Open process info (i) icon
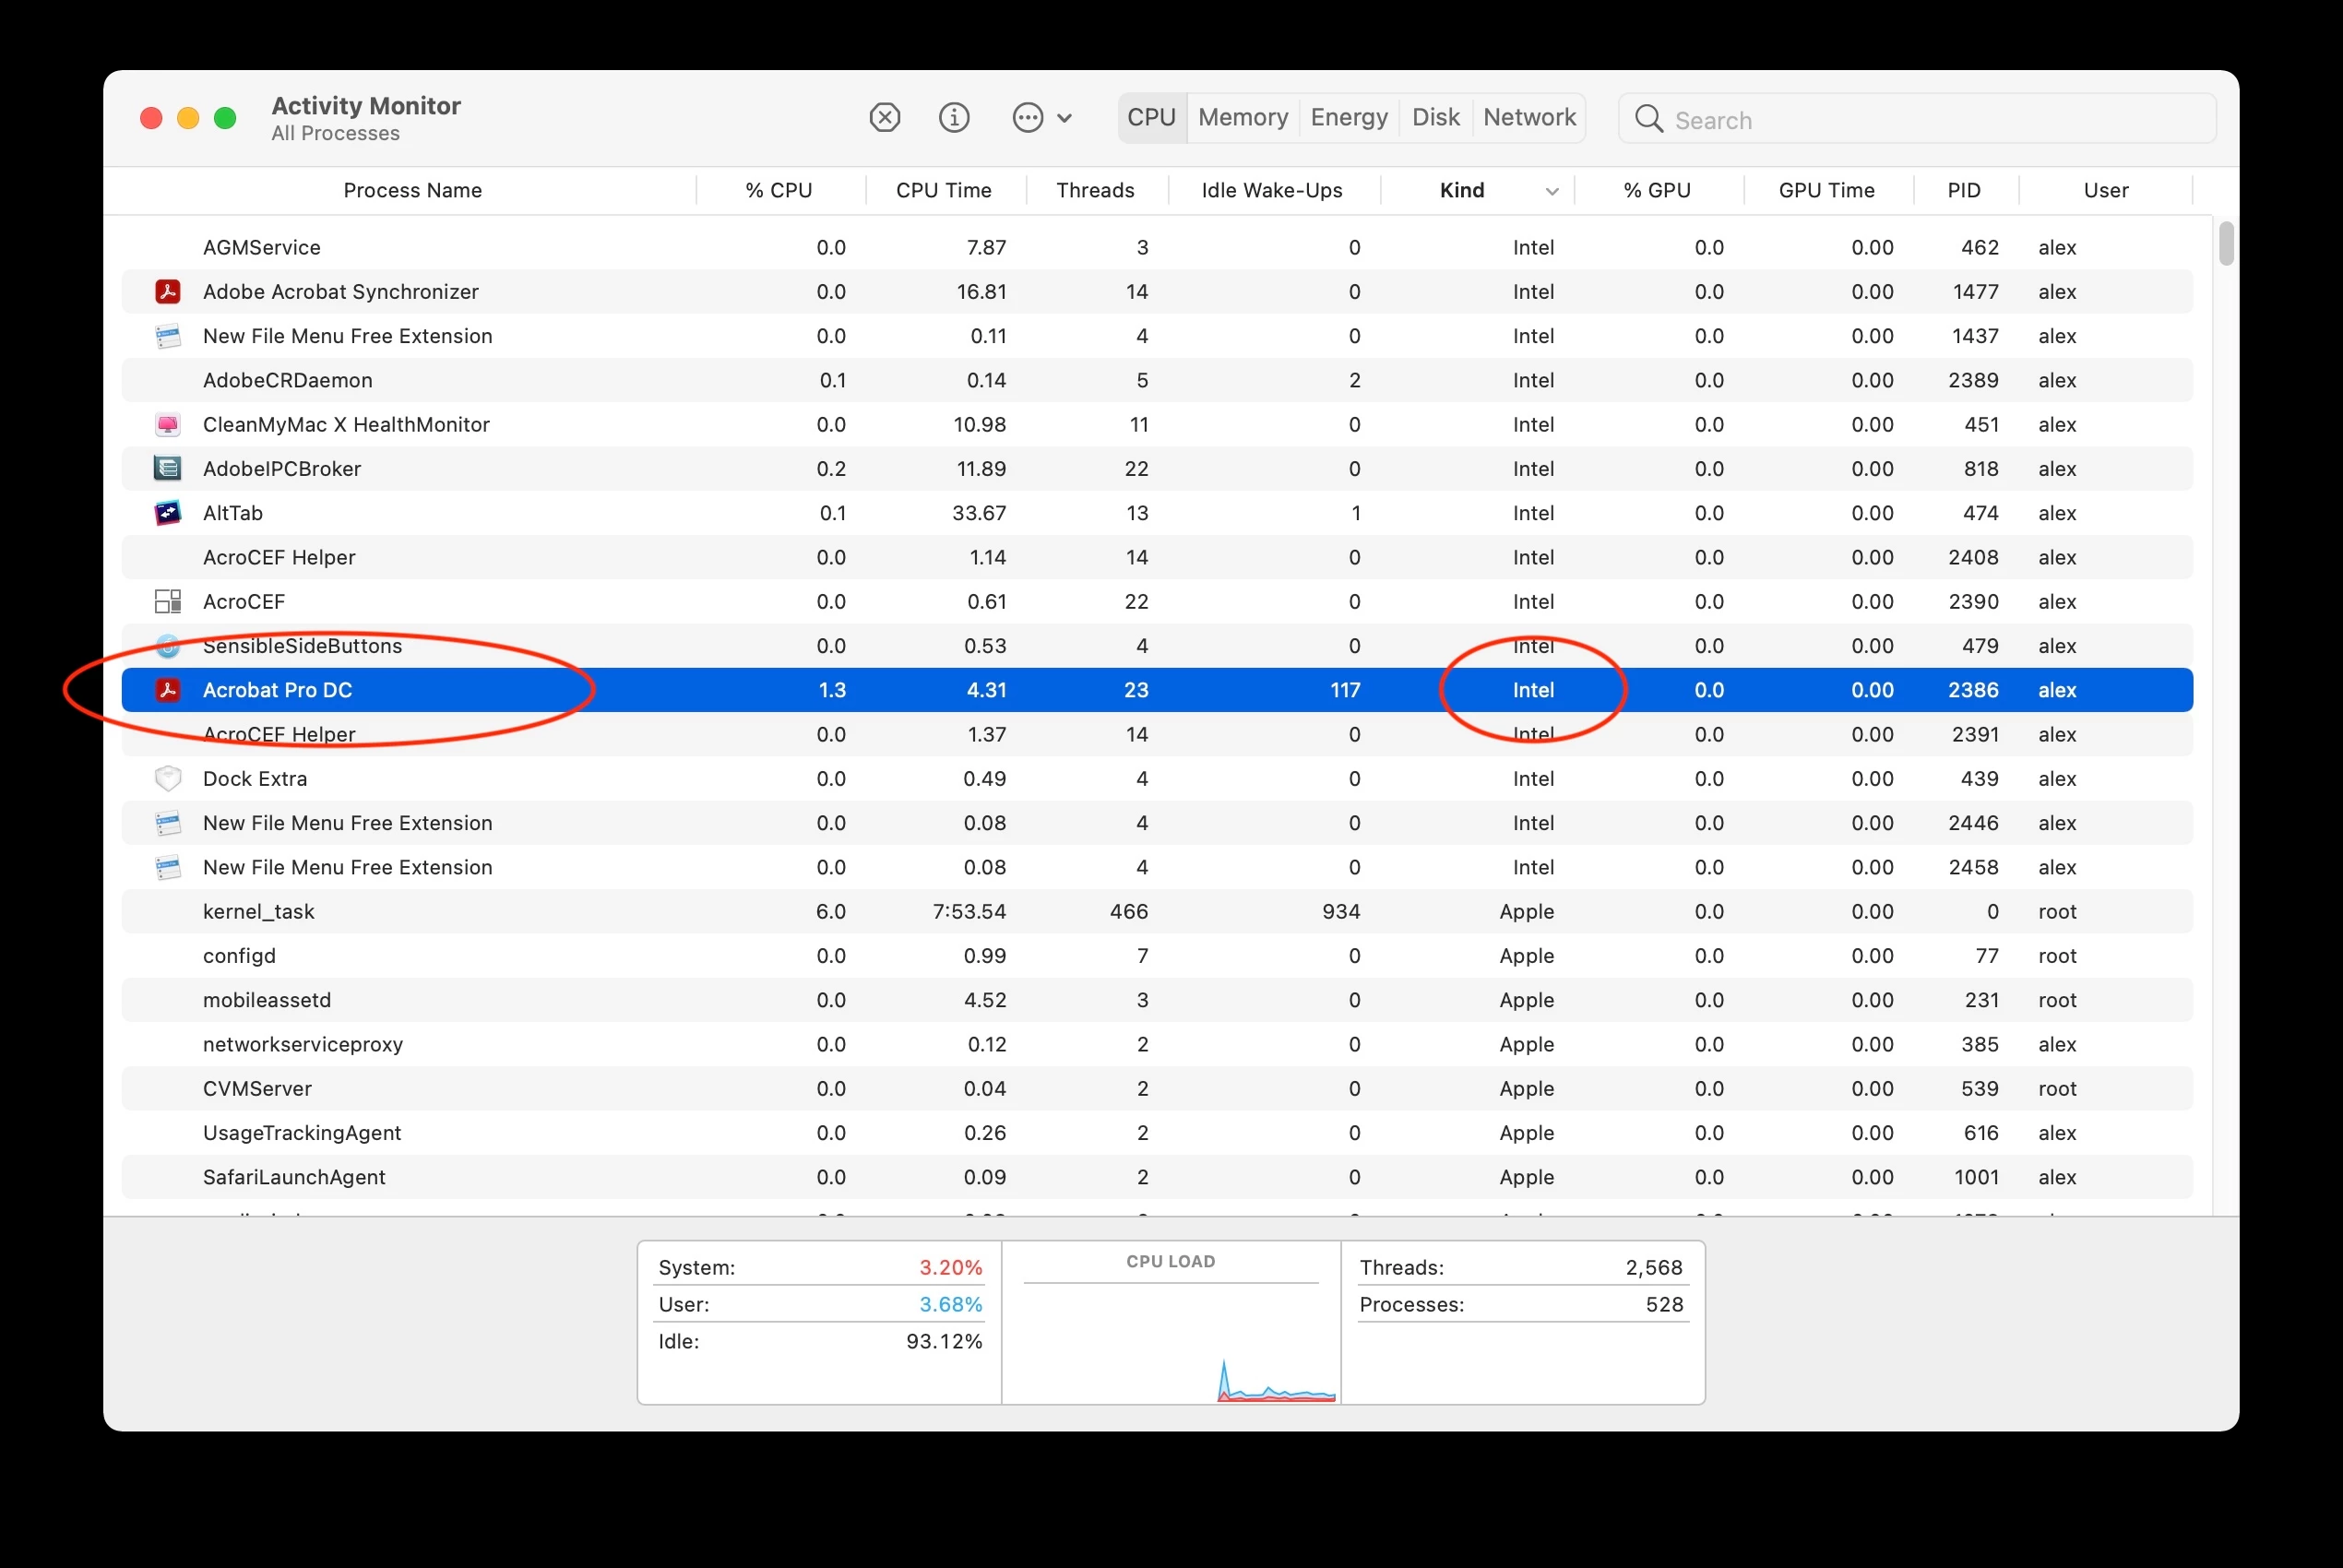Screen dimensions: 2343x1568 tap(954, 118)
